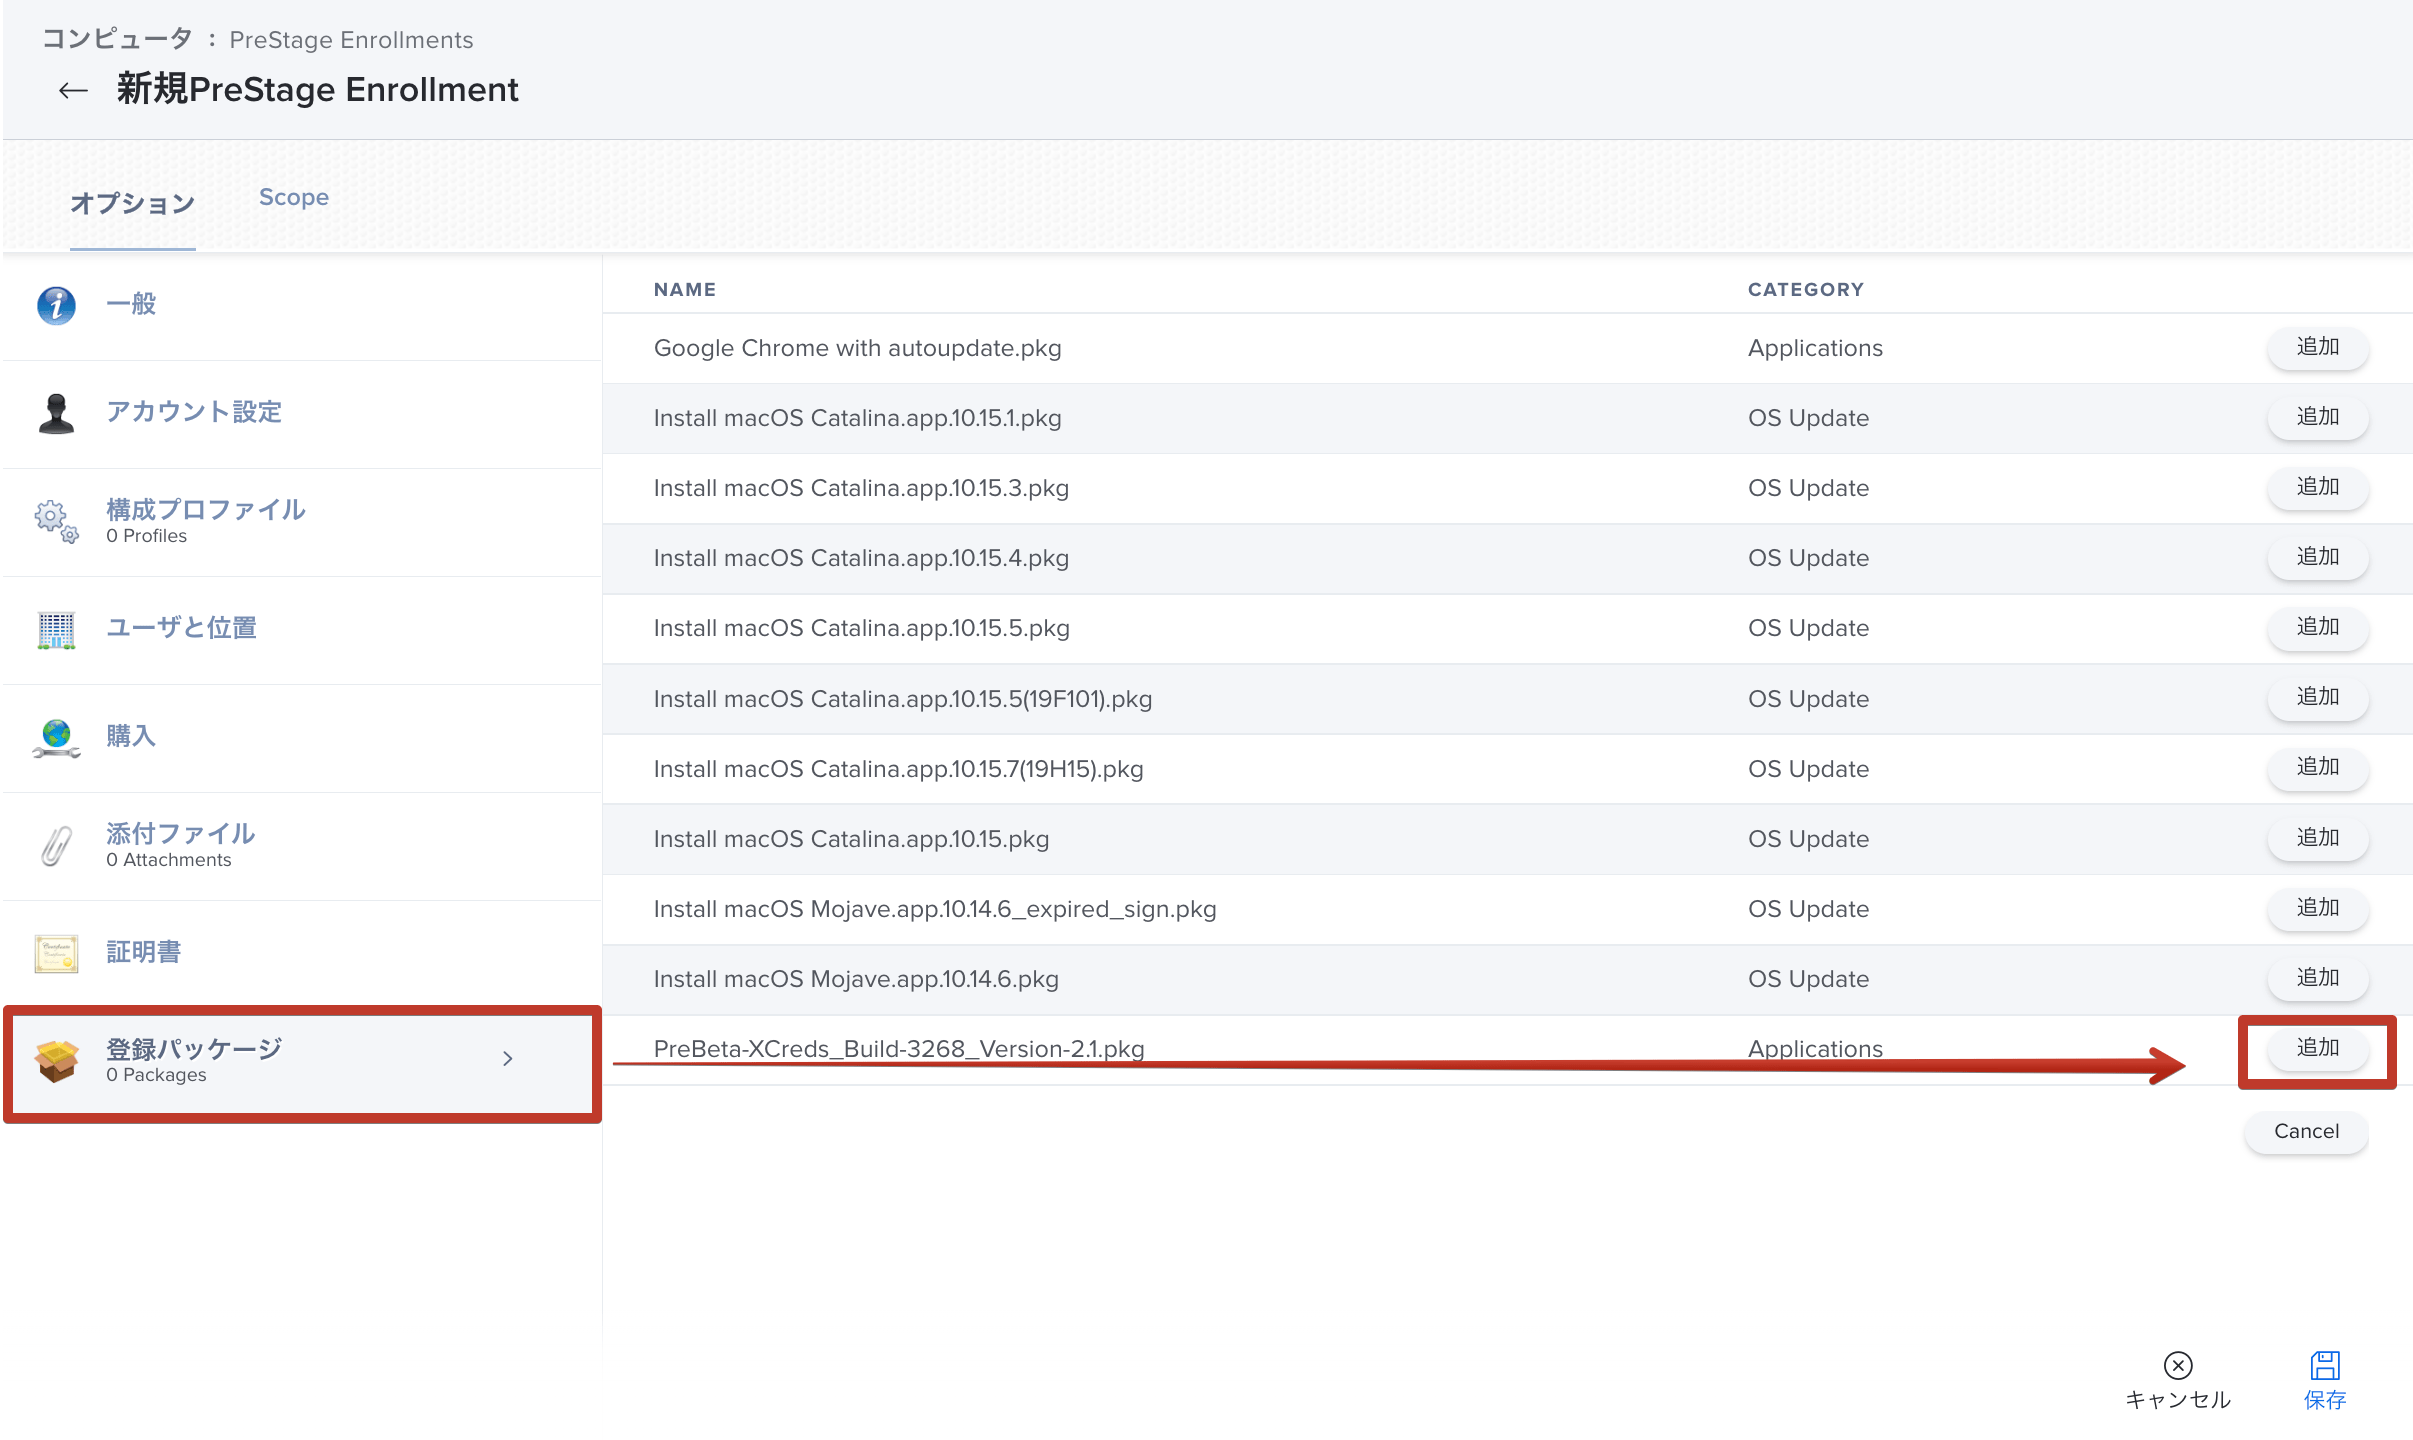Screen dimensions: 2413x1440
Task: Open the ユーザと位置 section
Action: [x=302, y=630]
